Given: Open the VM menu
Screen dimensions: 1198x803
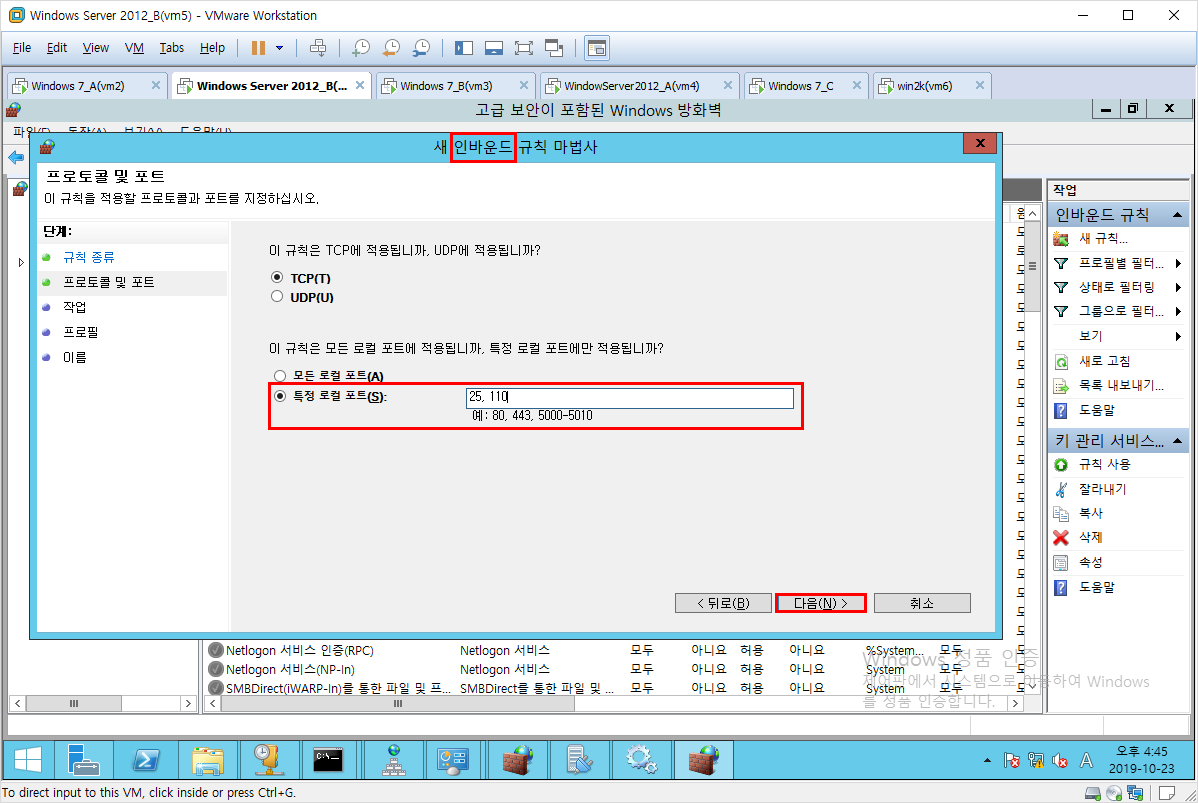Looking at the screenshot, I should 134,47.
